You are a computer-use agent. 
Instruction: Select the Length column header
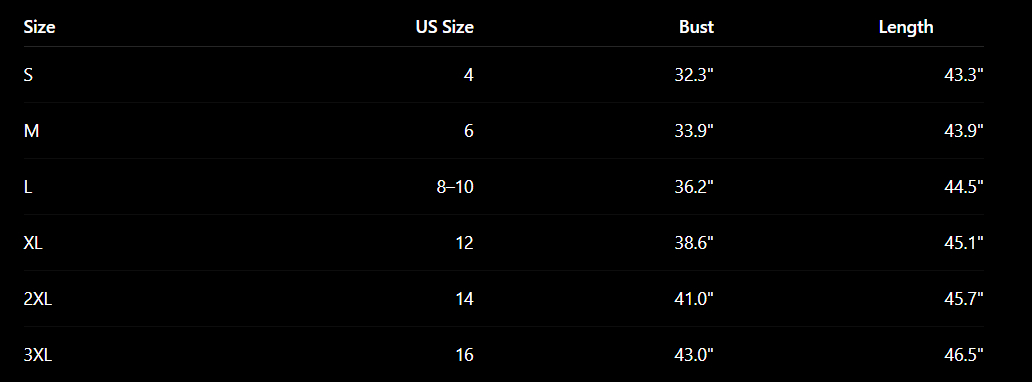[x=906, y=27]
